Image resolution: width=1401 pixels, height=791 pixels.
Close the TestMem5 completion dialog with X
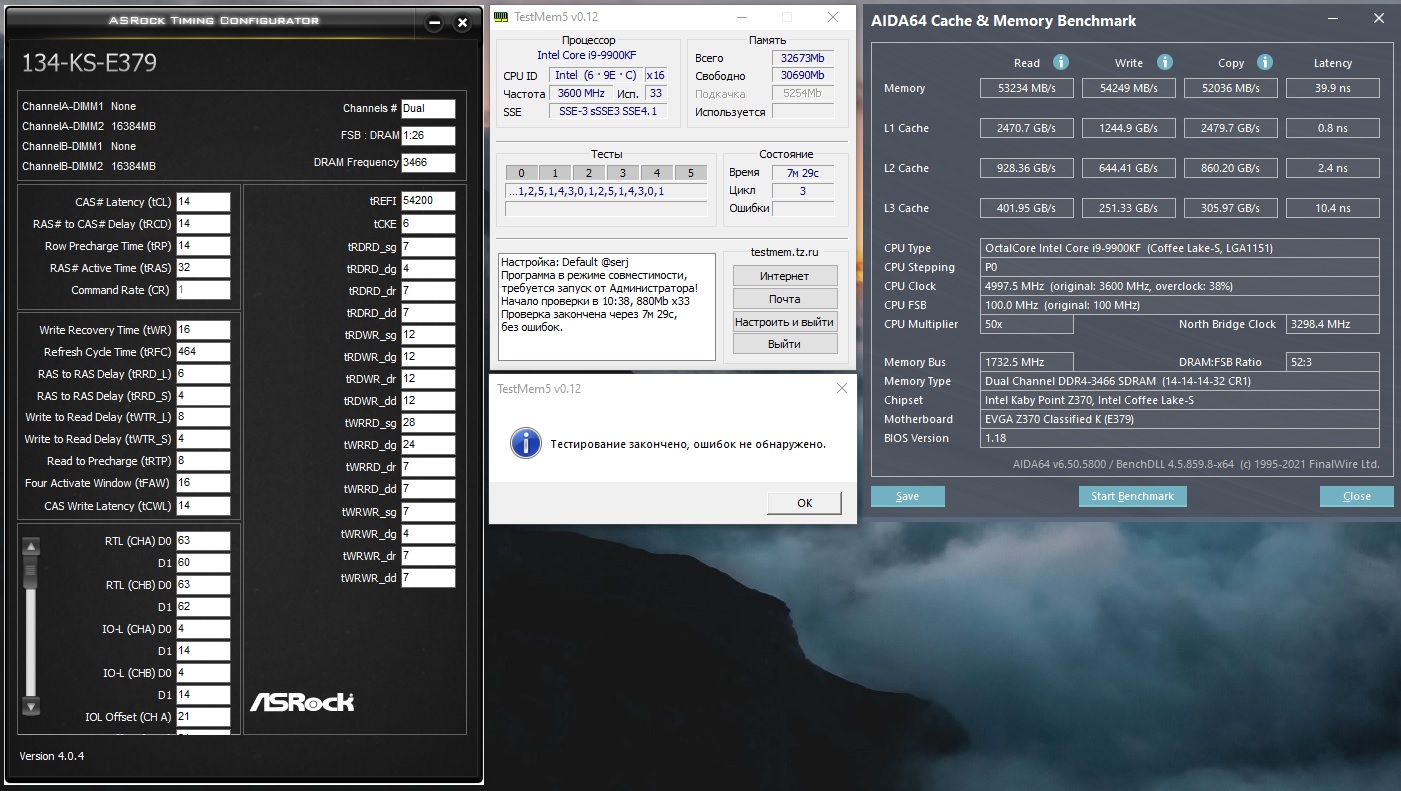point(841,388)
